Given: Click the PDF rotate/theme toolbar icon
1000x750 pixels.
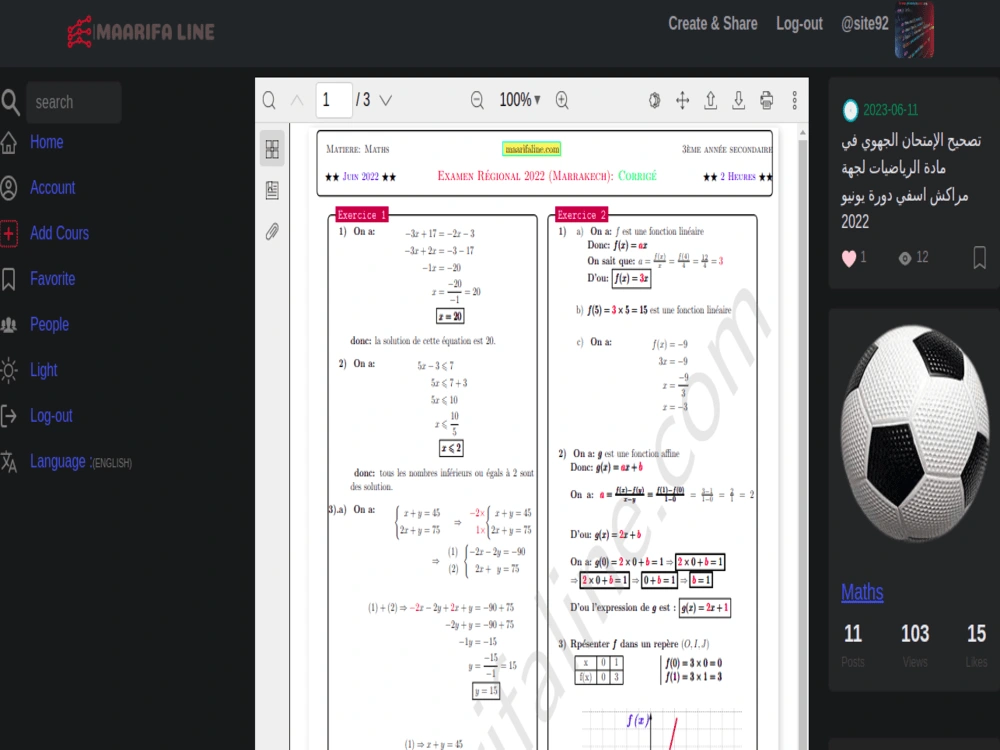Looking at the screenshot, I should pos(654,100).
